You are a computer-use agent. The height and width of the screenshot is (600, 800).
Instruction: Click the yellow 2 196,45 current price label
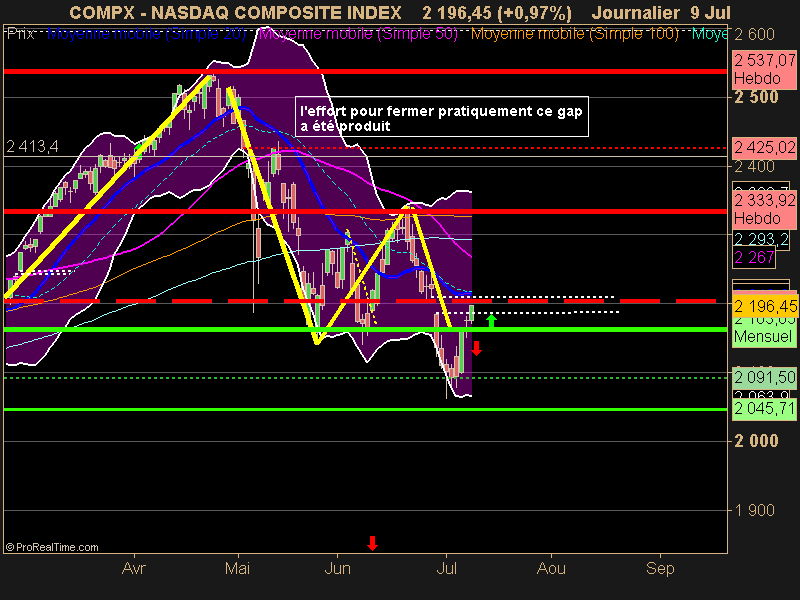point(764,306)
